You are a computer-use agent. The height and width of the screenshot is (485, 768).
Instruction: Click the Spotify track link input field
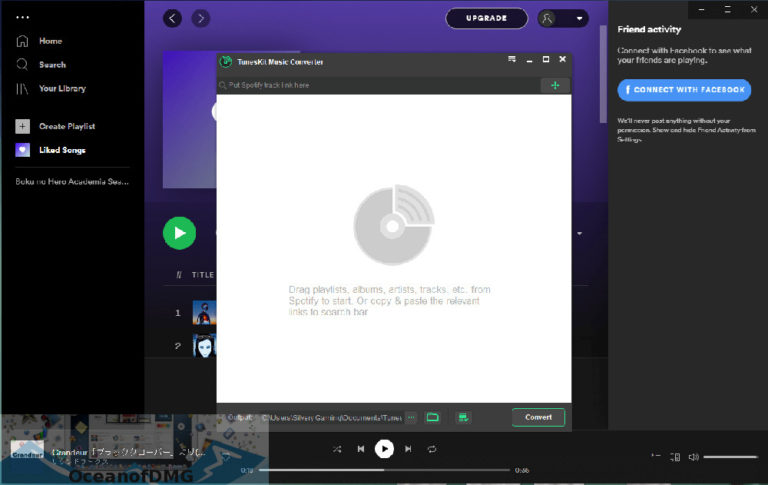point(379,85)
